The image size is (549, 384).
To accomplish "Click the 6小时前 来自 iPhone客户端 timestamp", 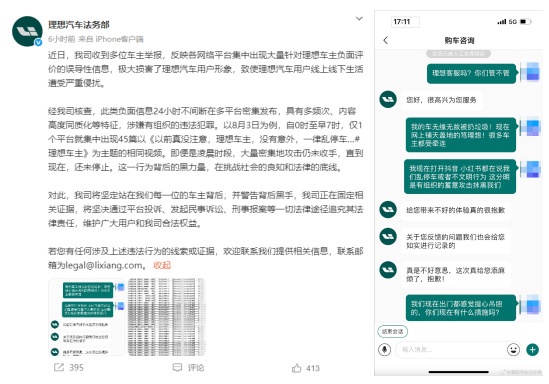I will (96, 39).
